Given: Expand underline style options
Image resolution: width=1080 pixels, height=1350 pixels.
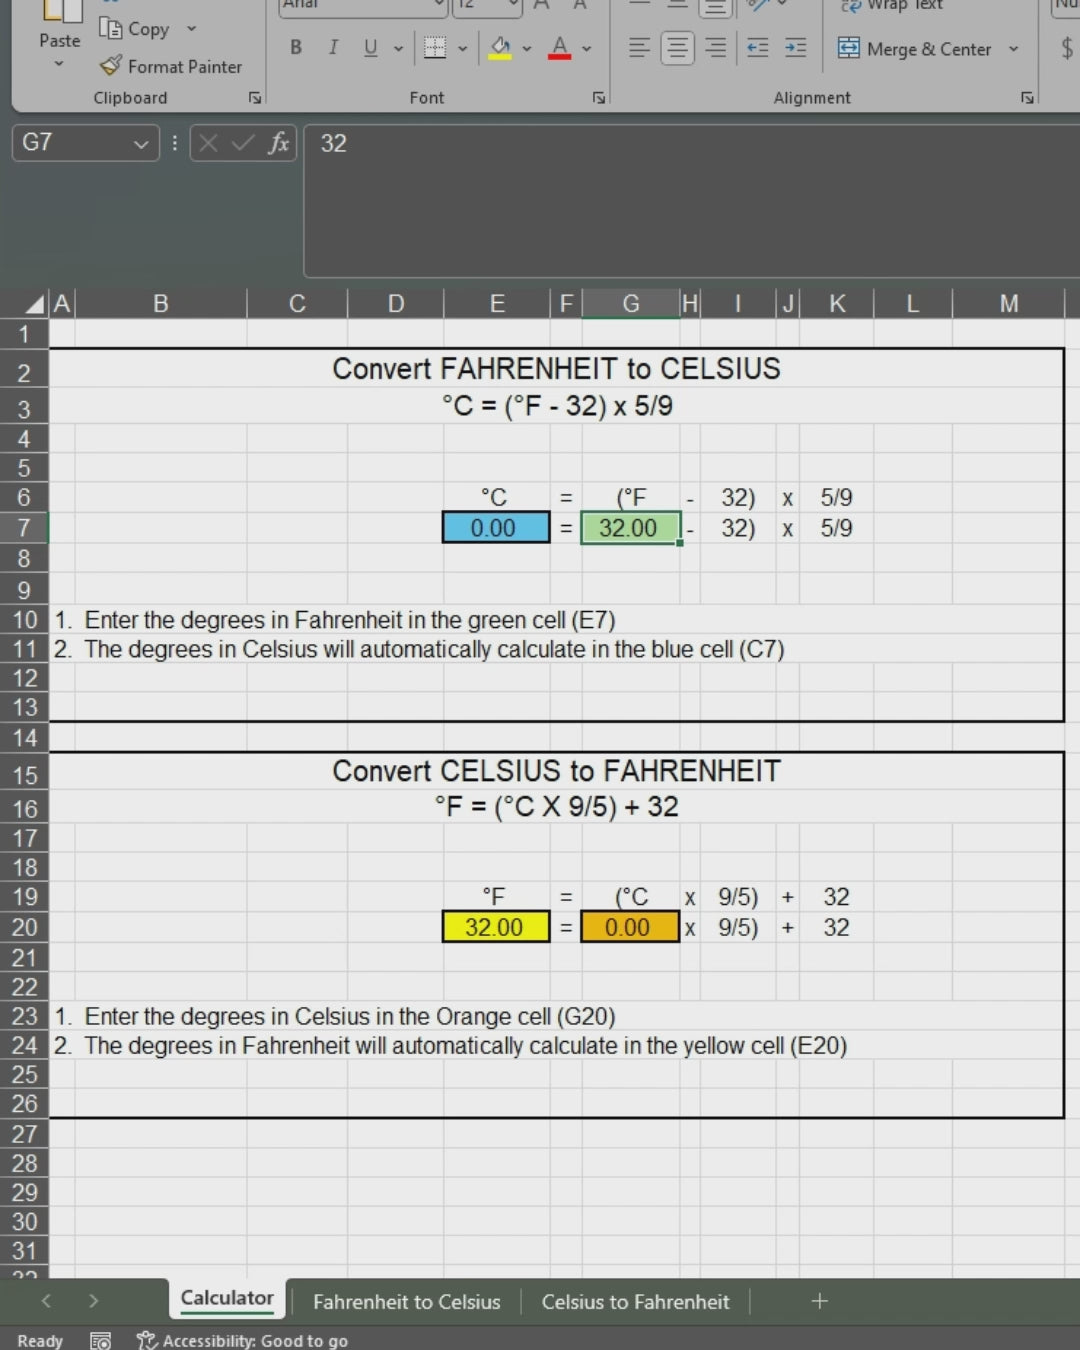Looking at the screenshot, I should coord(398,48).
